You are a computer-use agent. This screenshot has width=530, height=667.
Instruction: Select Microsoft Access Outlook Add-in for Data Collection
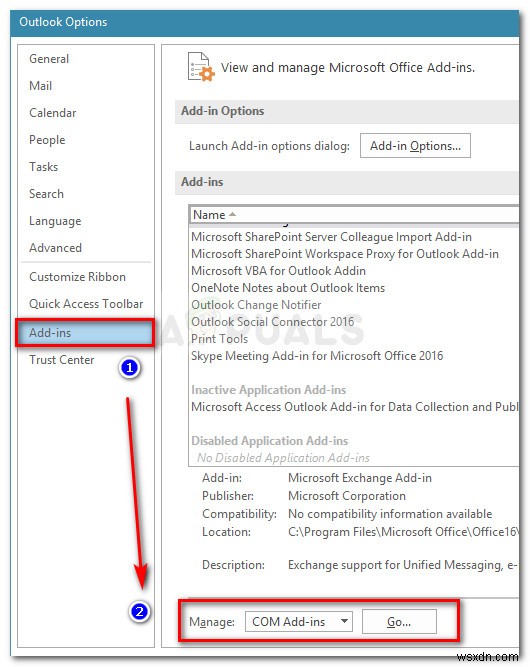[354, 407]
